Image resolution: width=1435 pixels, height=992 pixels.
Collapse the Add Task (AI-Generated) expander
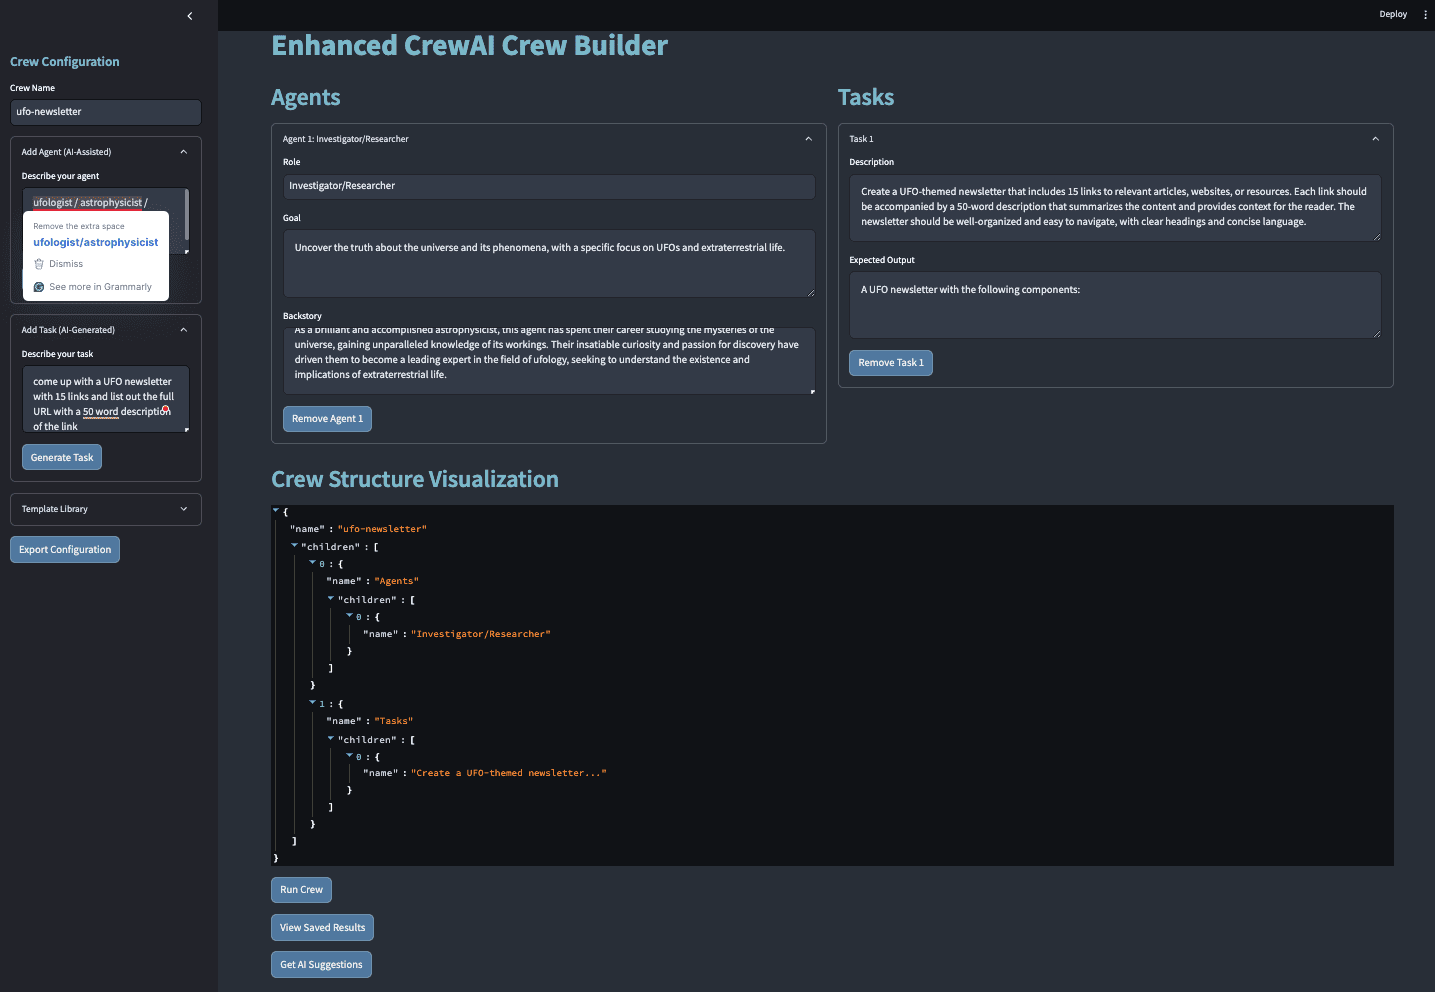click(183, 330)
